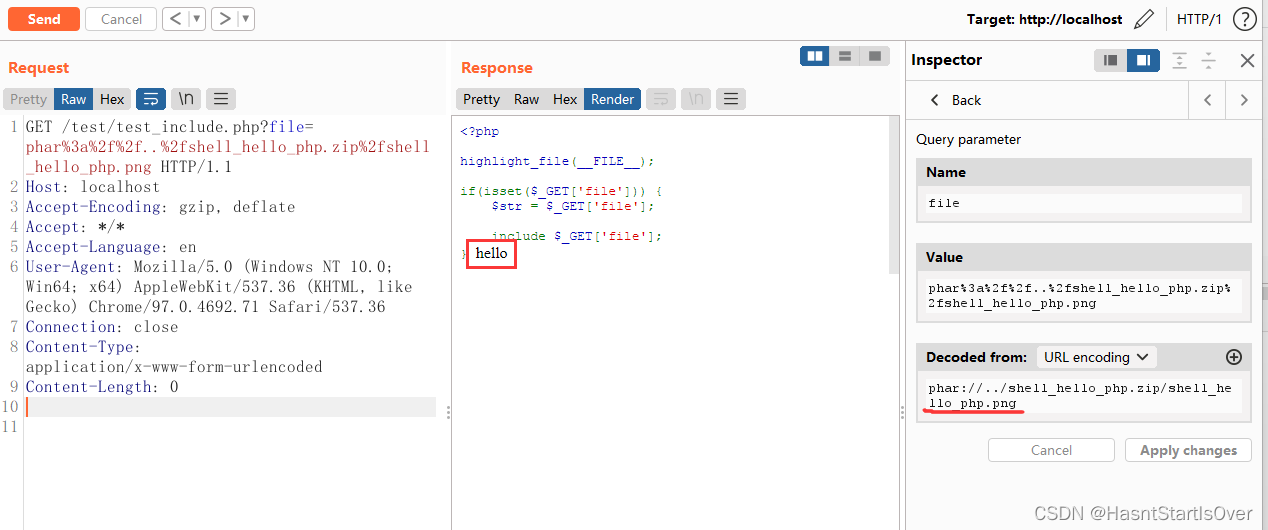Click the decoded phar:// text field
This screenshot has width=1268, height=530.
[1084, 396]
